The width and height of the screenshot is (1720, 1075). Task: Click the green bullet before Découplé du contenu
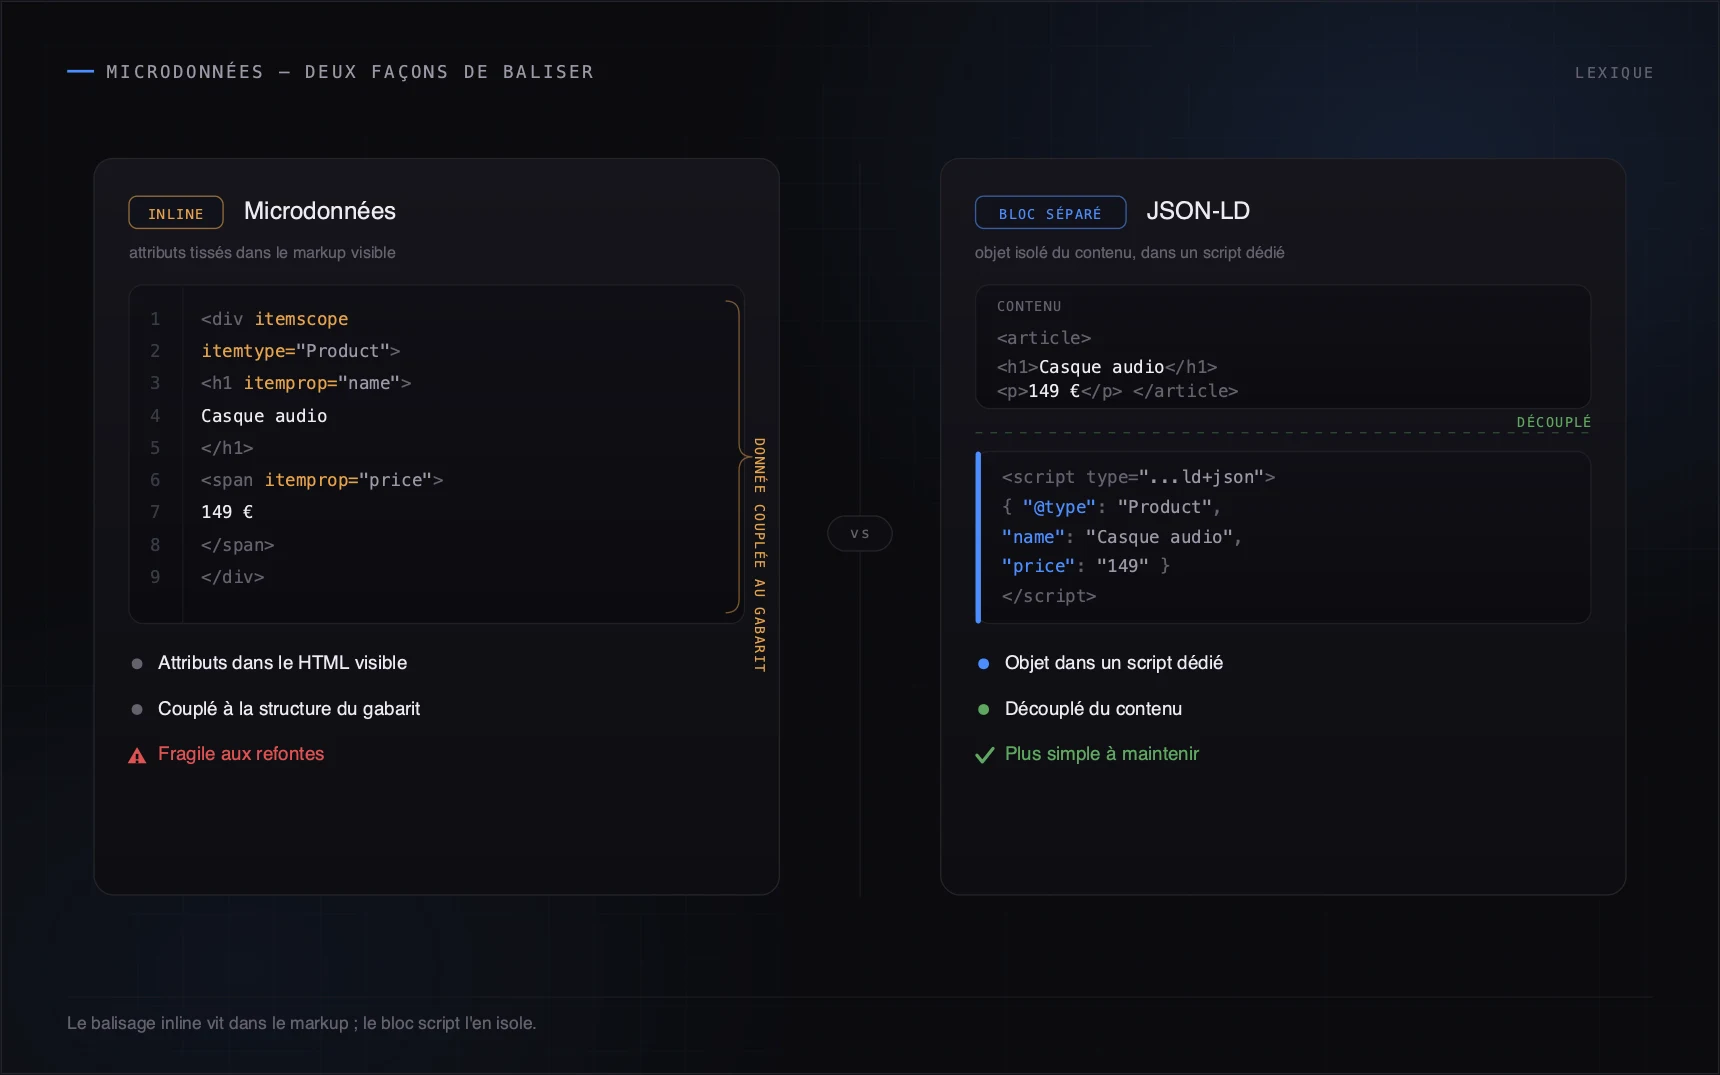pos(983,709)
